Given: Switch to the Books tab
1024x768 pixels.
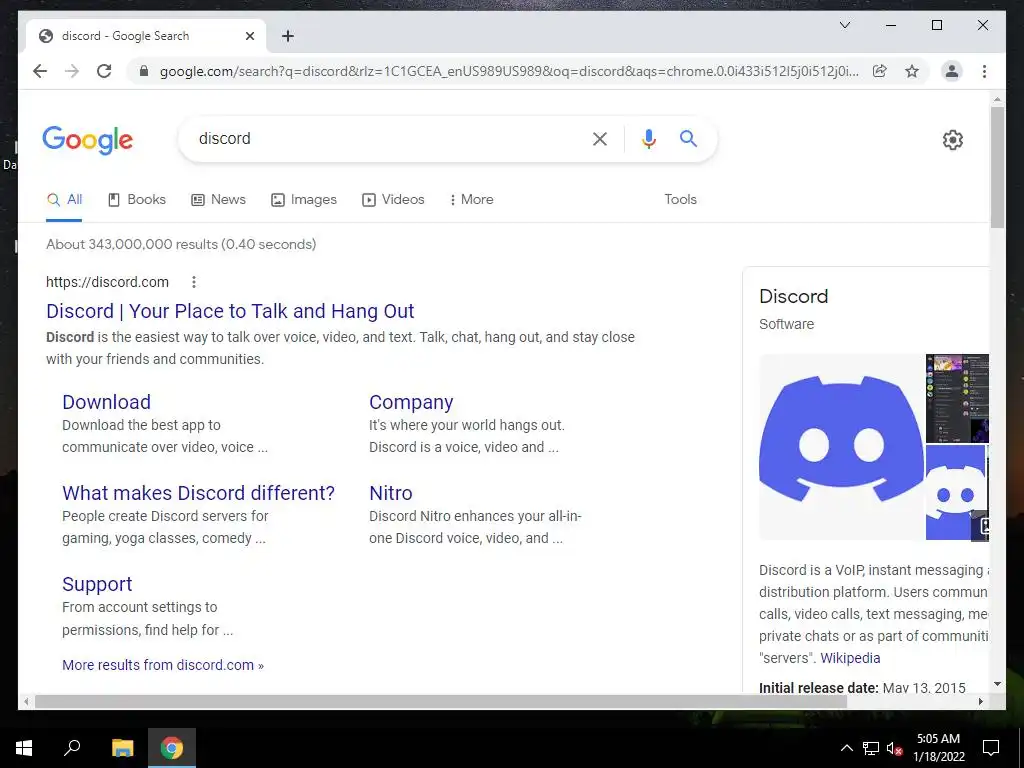Looking at the screenshot, I should (x=136, y=200).
